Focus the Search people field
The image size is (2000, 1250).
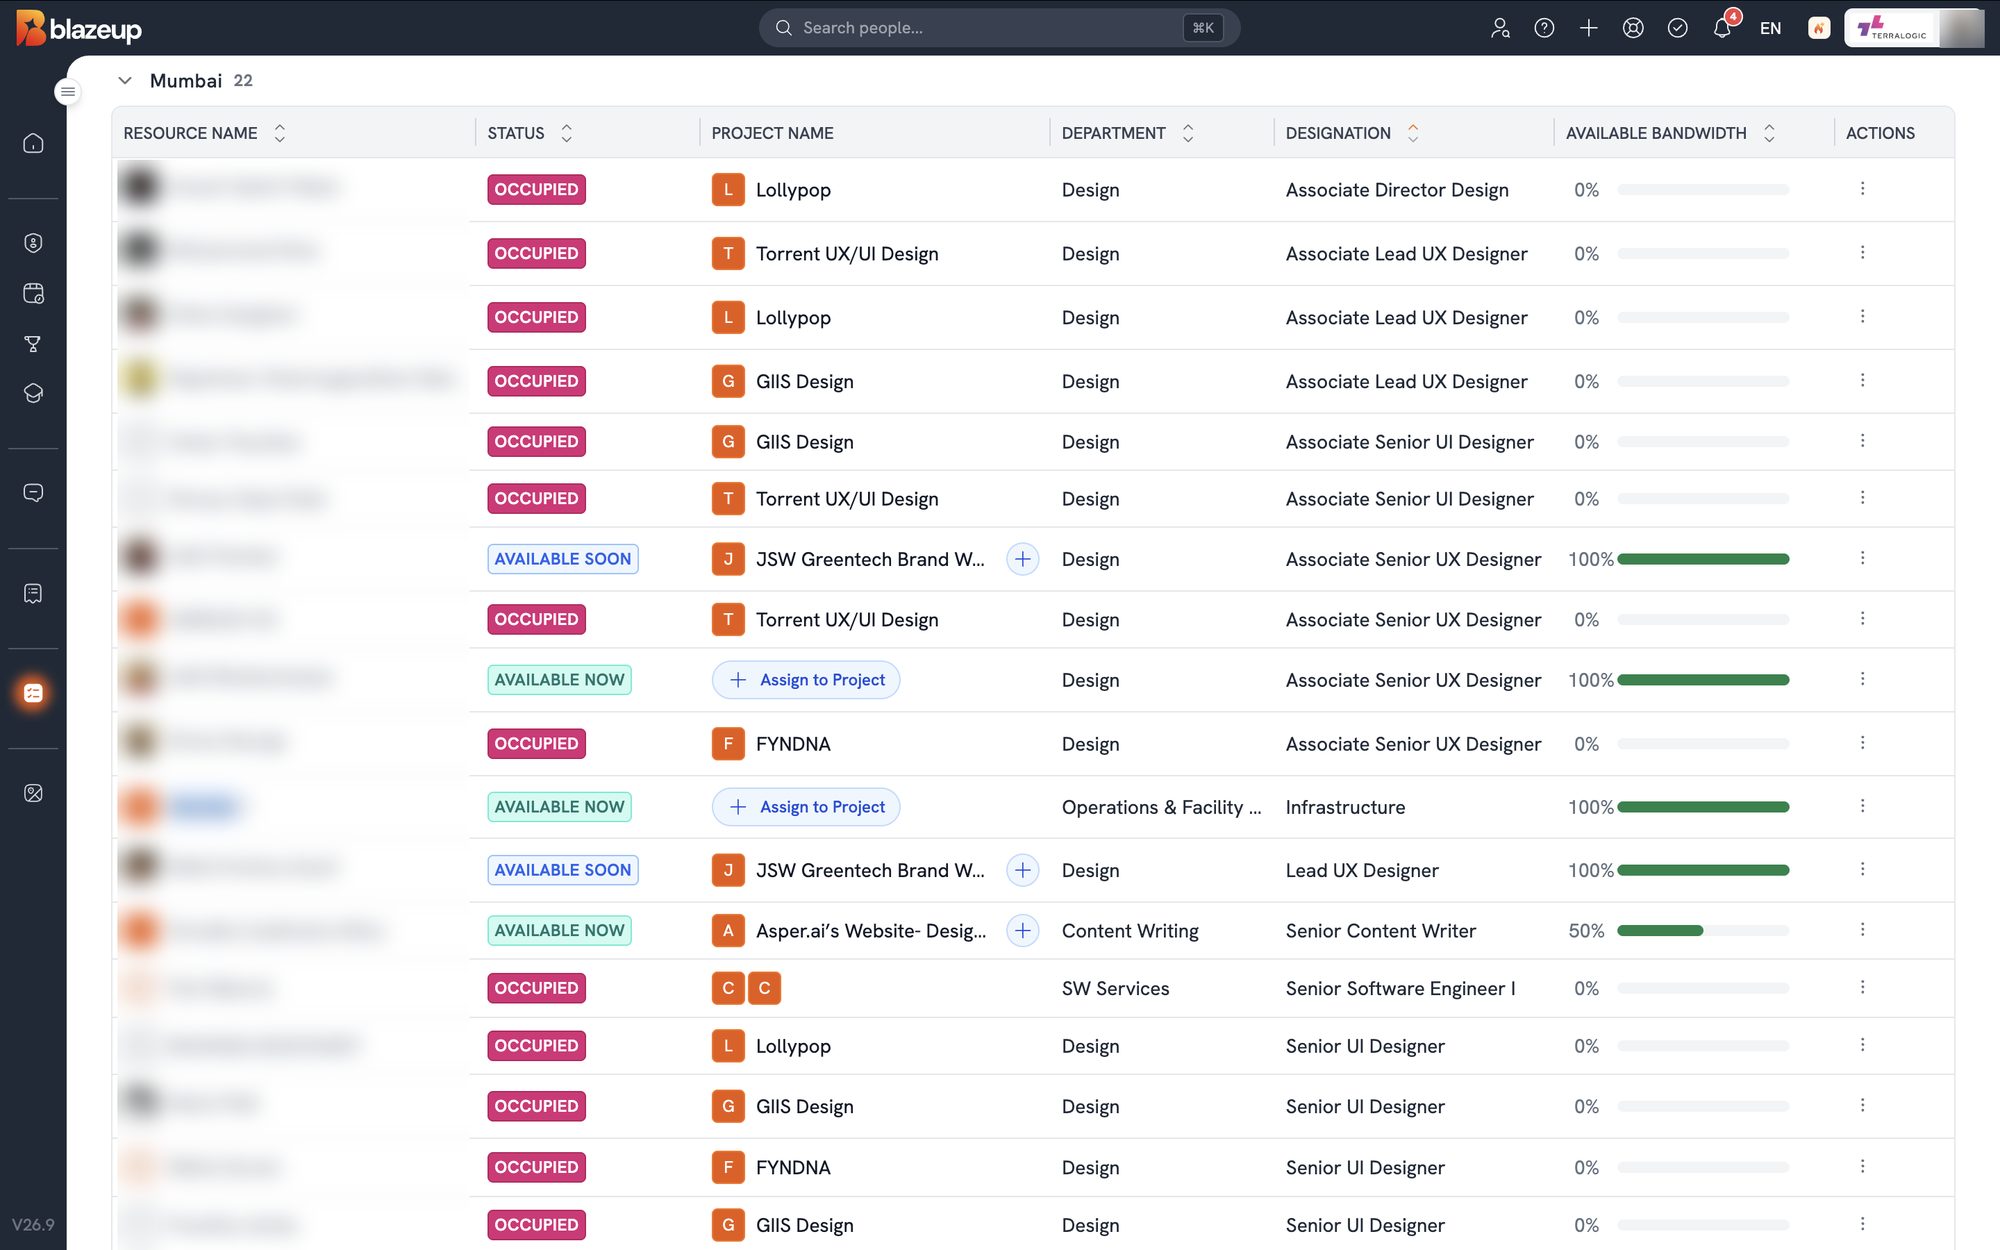click(999, 28)
